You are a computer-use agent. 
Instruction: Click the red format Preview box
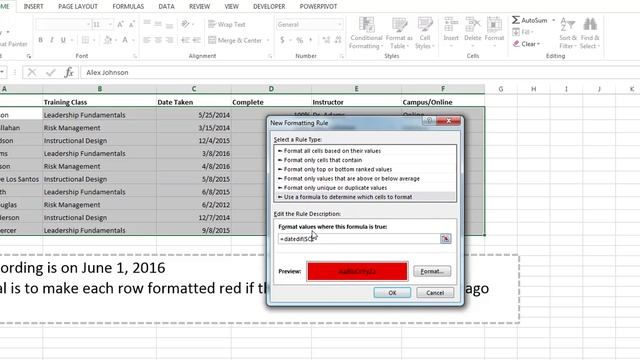point(357,271)
